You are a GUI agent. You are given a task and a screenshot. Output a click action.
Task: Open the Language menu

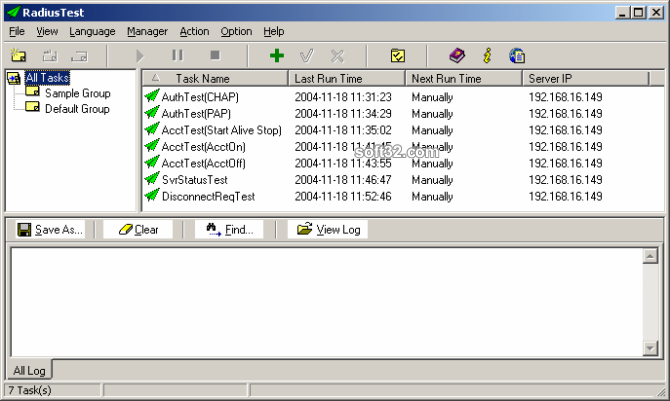92,31
